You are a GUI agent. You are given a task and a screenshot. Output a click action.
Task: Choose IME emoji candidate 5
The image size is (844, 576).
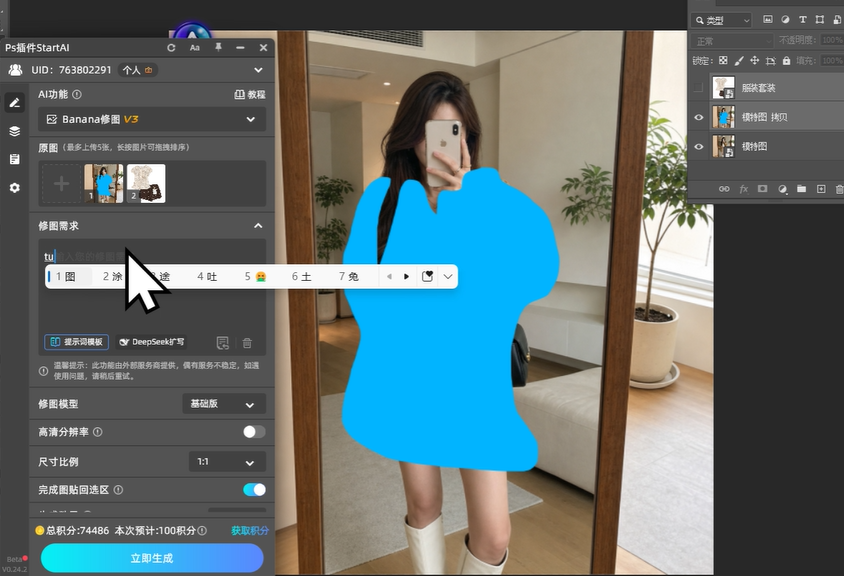pyautogui.click(x=255, y=277)
